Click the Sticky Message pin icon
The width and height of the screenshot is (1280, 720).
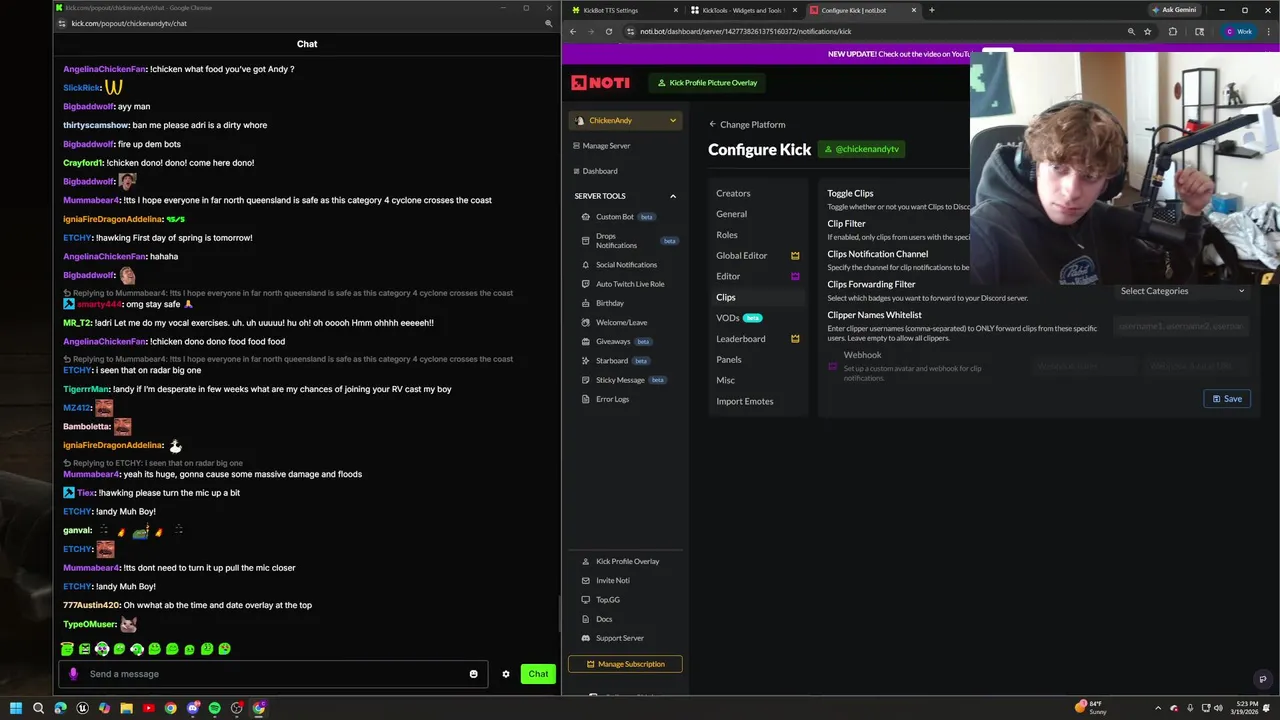(586, 380)
